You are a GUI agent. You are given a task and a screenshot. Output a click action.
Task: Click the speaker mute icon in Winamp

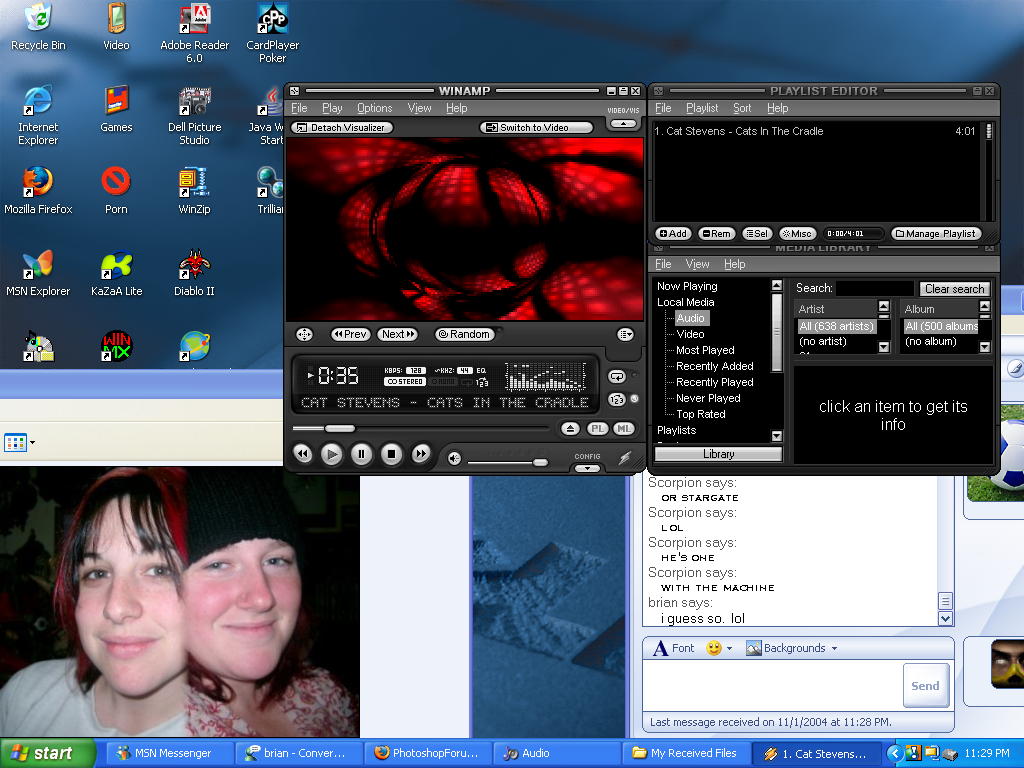coord(454,458)
